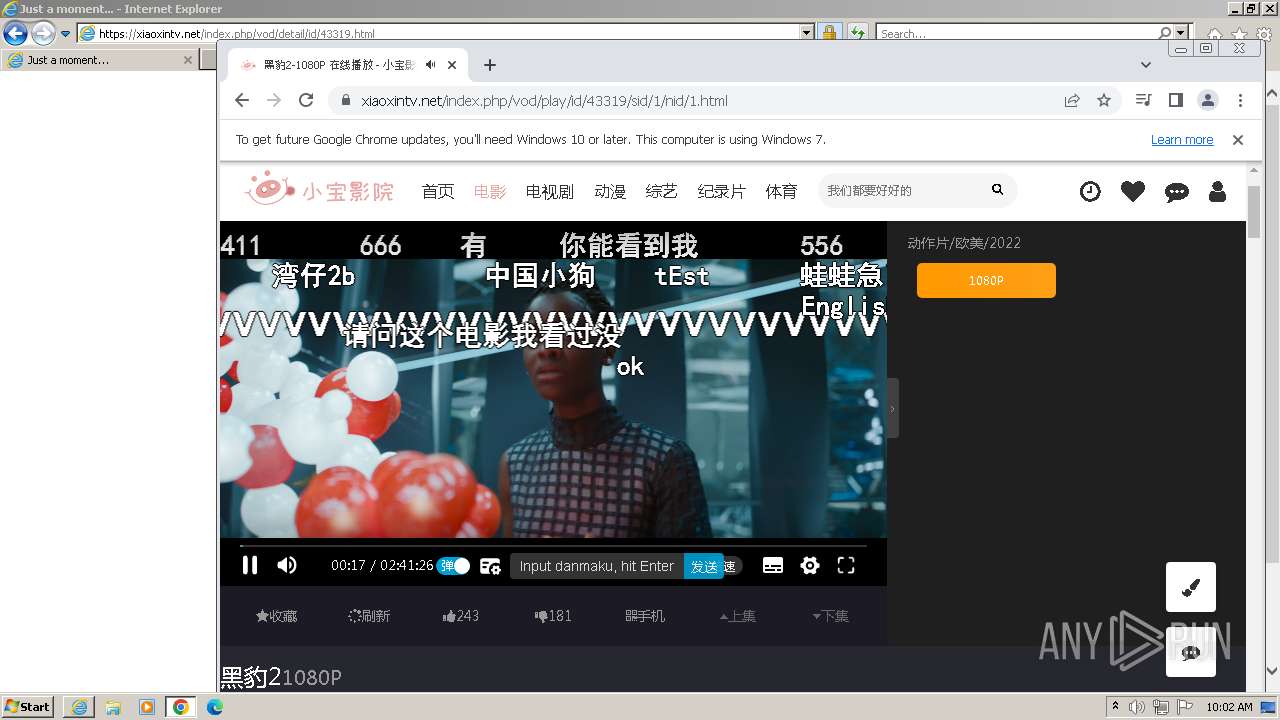Screen dimensions: 1280x720
Task: Submit search with magnifier icon
Action: click(x=997, y=190)
